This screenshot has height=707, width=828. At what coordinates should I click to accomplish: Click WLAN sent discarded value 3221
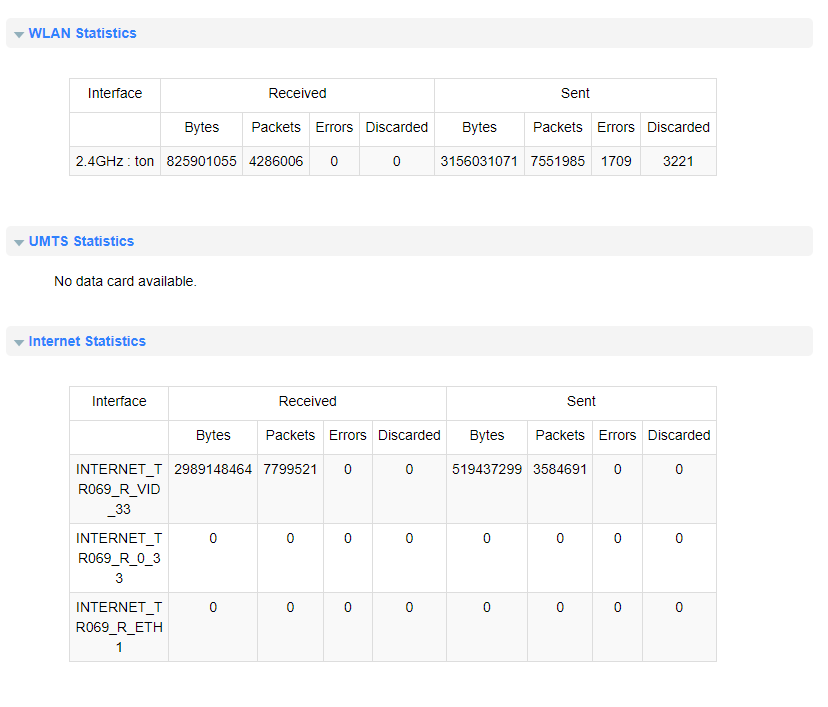coord(678,161)
